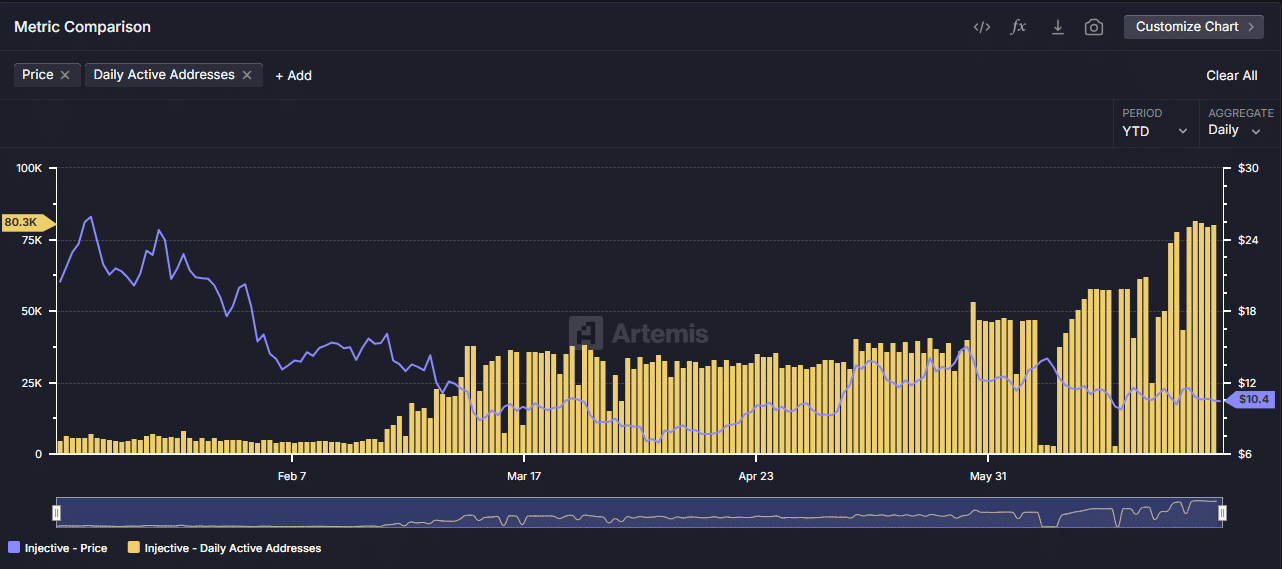Image resolution: width=1282 pixels, height=569 pixels.
Task: Click the Customize Chart button
Action: (x=1194, y=27)
